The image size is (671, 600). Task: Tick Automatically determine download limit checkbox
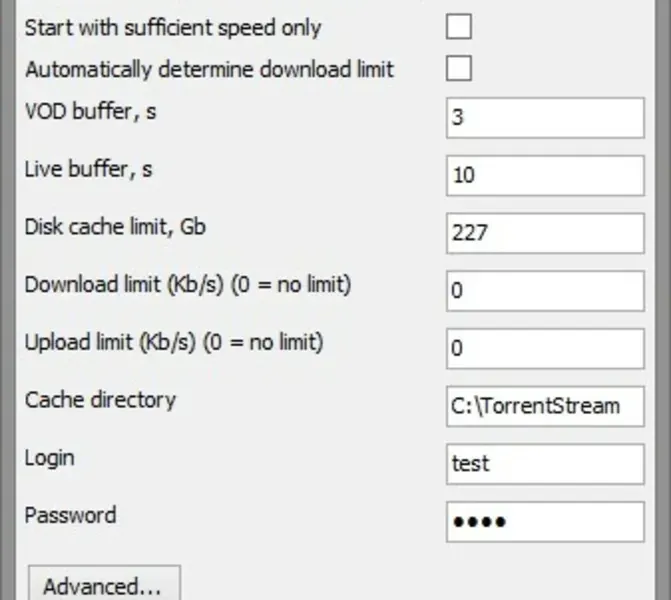tap(459, 69)
